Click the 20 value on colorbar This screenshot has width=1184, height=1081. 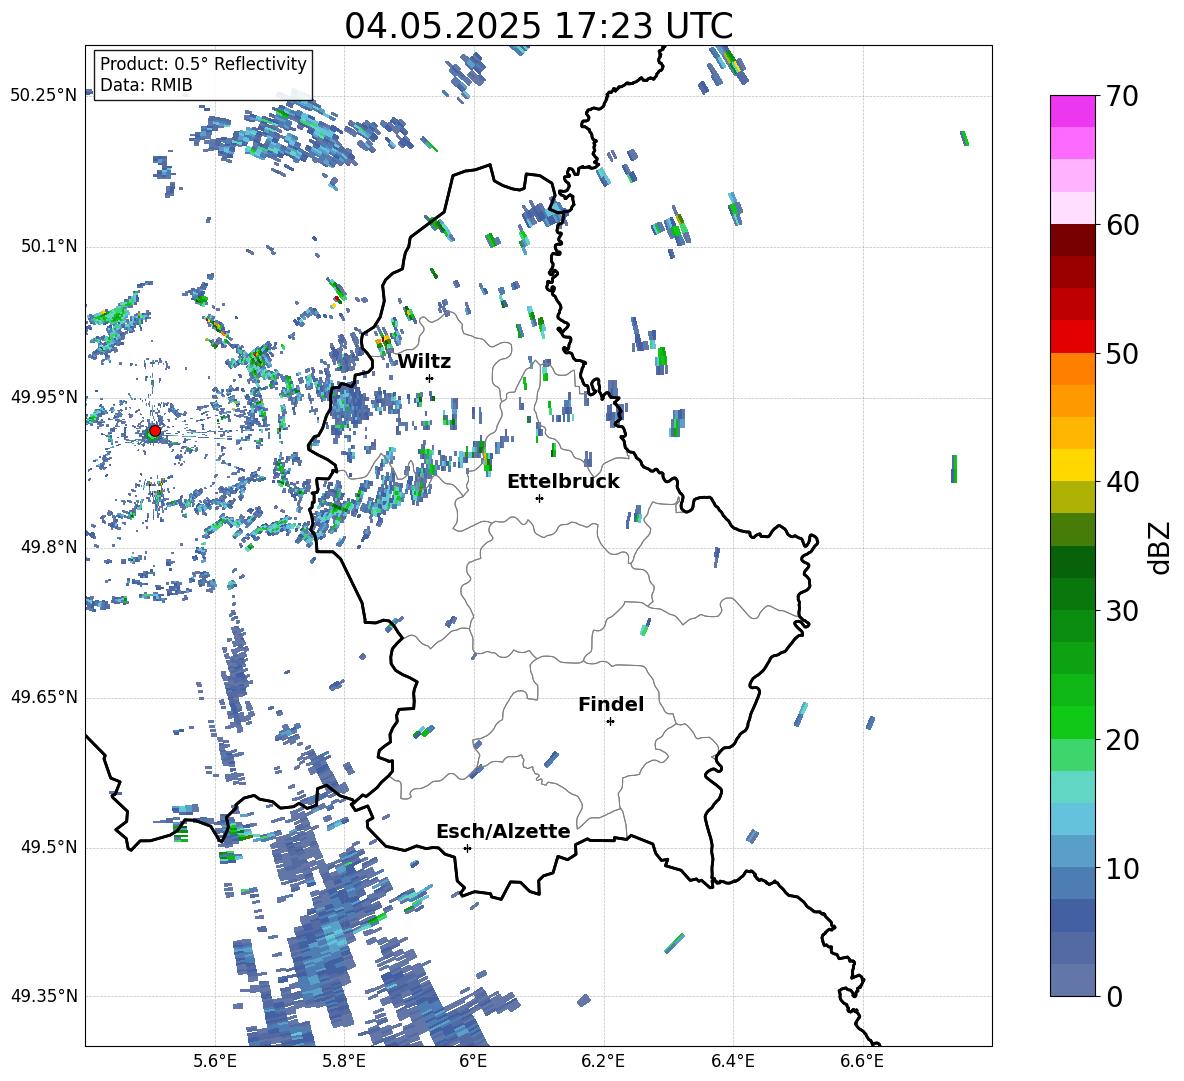pyautogui.click(x=1122, y=739)
